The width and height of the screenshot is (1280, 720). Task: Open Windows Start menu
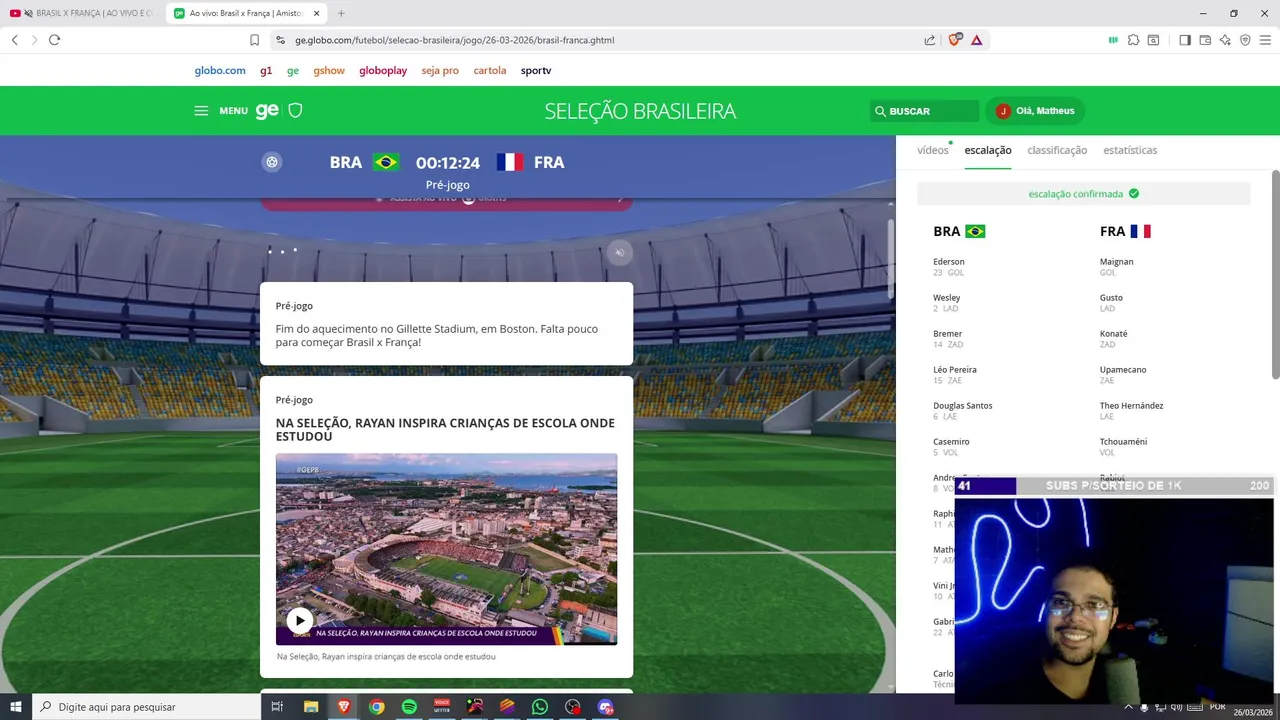(15, 707)
